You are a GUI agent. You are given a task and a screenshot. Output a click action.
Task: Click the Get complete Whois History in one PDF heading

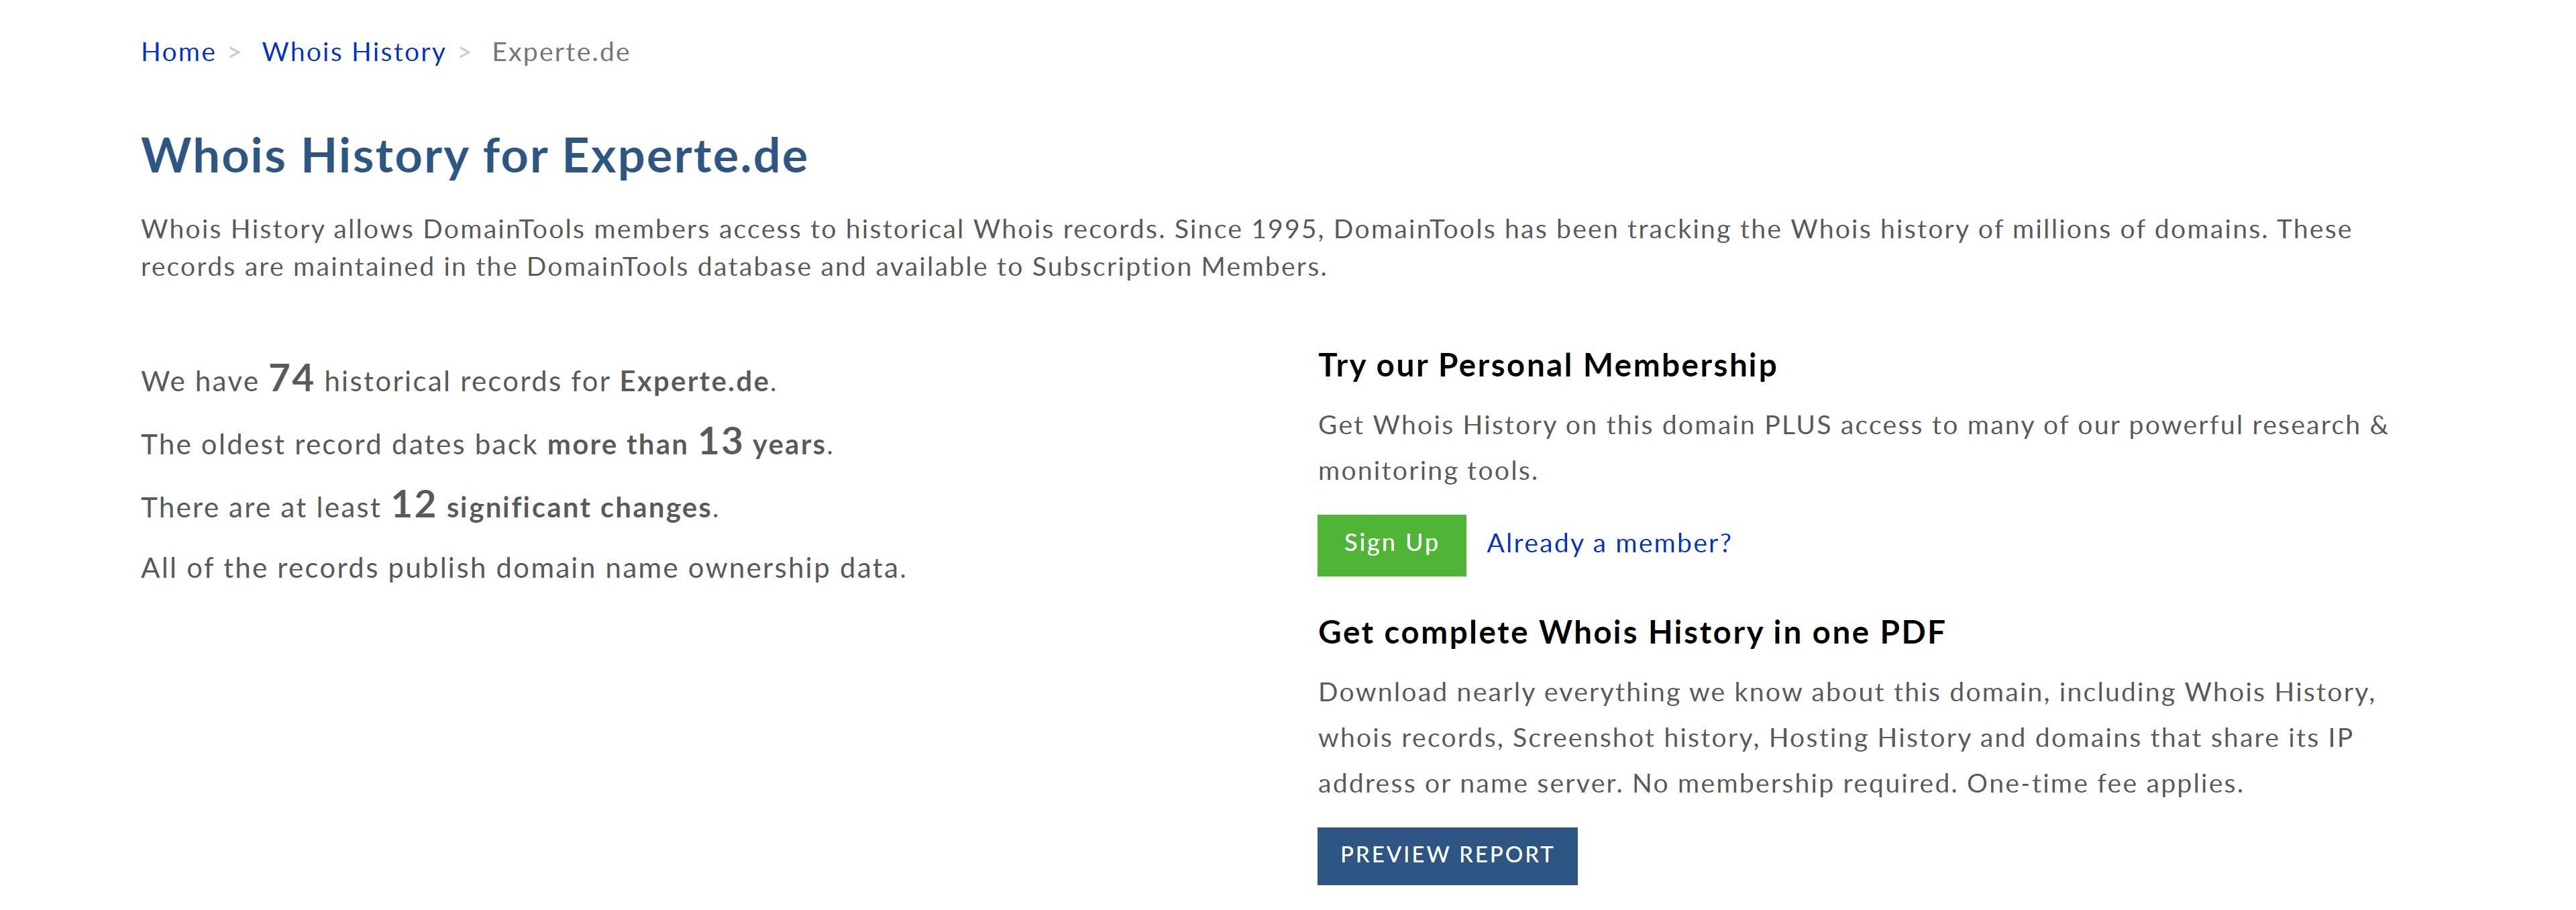click(x=1631, y=633)
